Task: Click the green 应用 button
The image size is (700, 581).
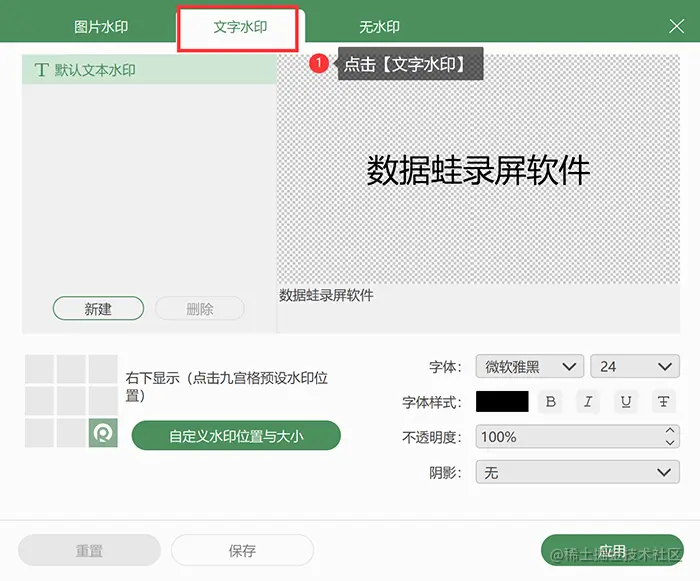Action: point(612,550)
